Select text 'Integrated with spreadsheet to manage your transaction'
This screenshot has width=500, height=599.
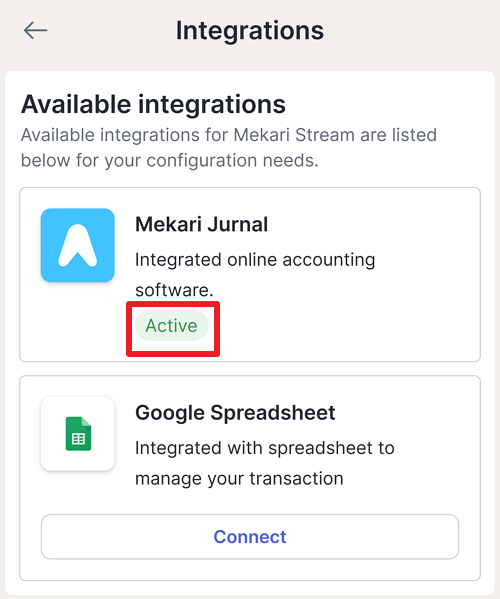[x=265, y=463]
